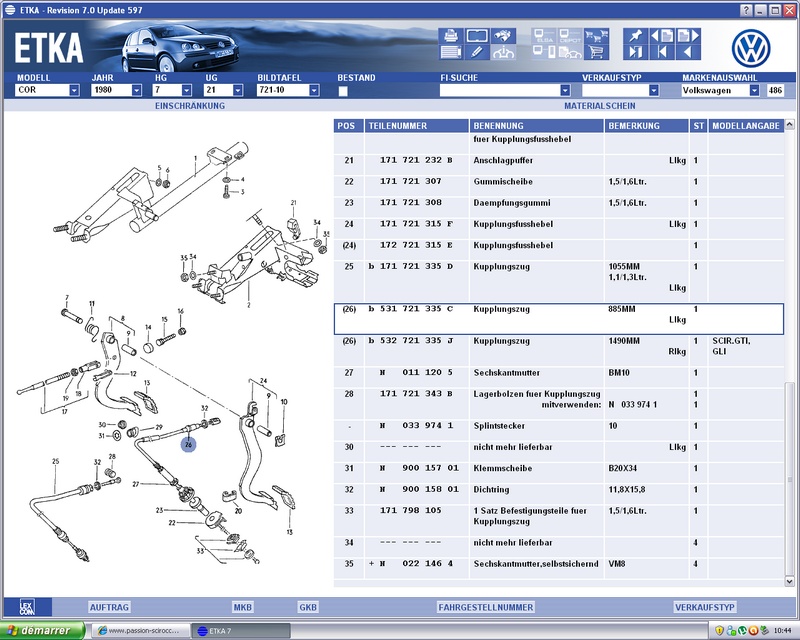Click the parts list scrollbar thumb
This screenshot has height=640, width=800.
coord(789,477)
